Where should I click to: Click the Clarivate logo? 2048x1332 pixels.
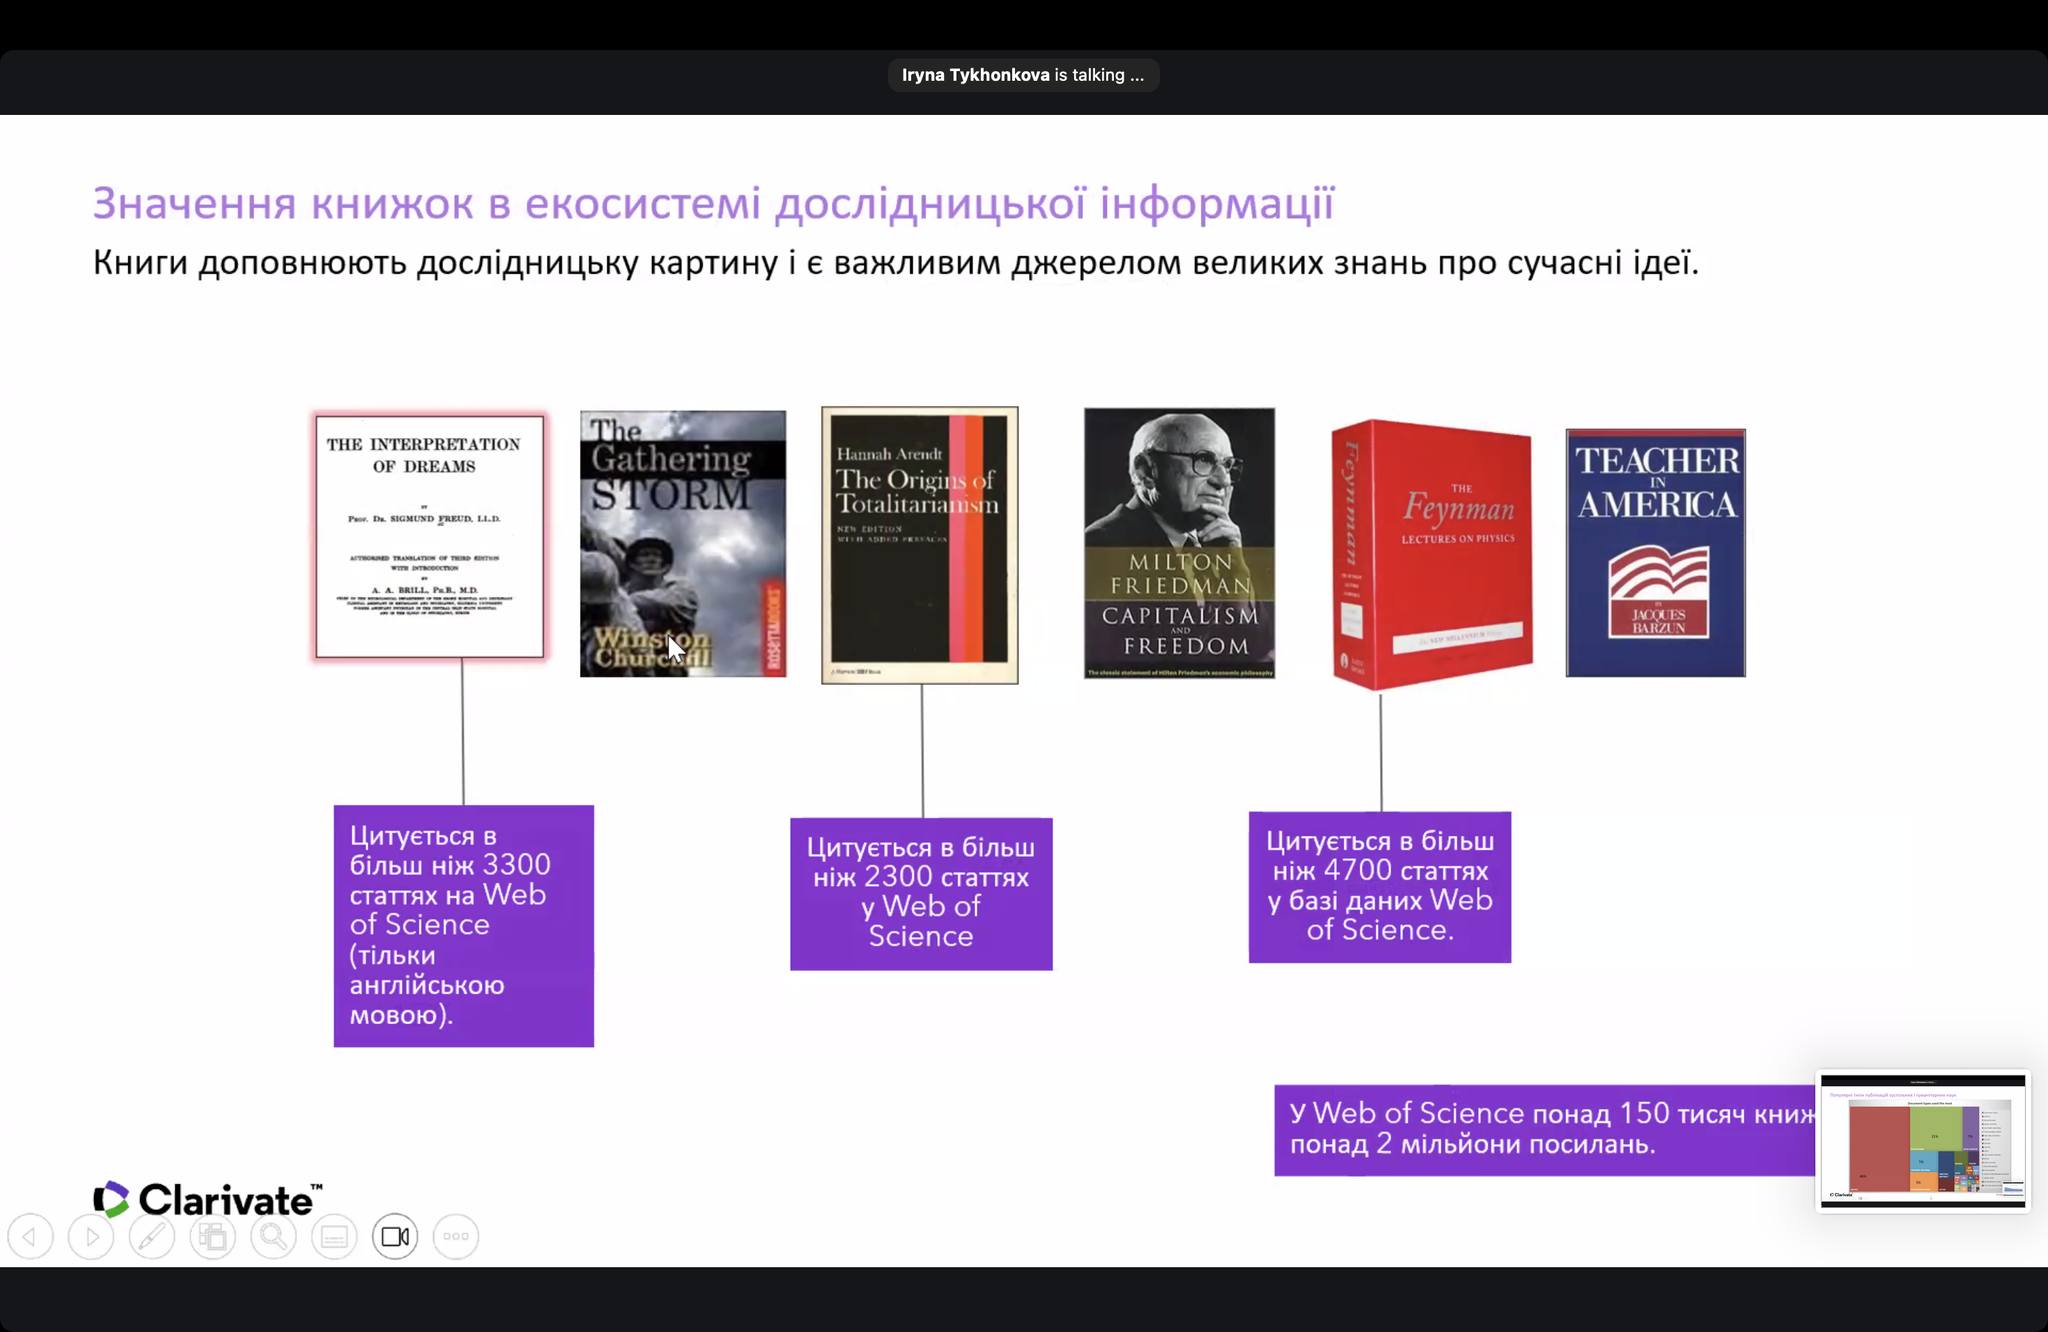tap(208, 1199)
